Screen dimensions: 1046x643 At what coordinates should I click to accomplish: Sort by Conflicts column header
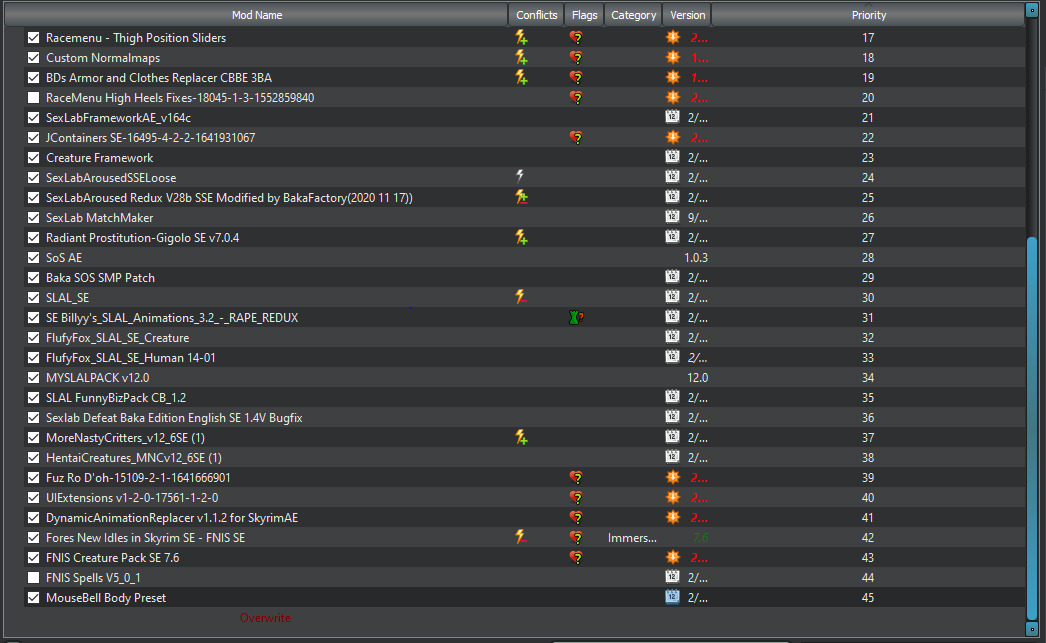tap(536, 15)
